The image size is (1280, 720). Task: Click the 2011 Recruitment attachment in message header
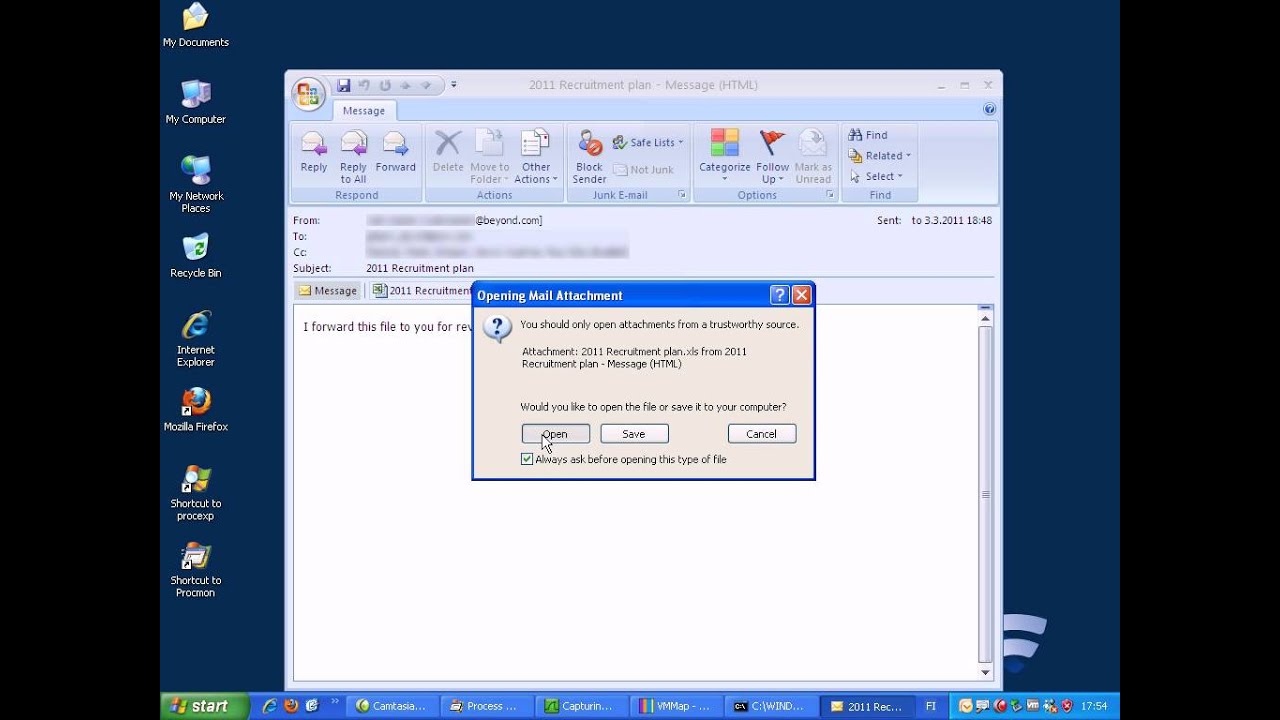coord(420,291)
